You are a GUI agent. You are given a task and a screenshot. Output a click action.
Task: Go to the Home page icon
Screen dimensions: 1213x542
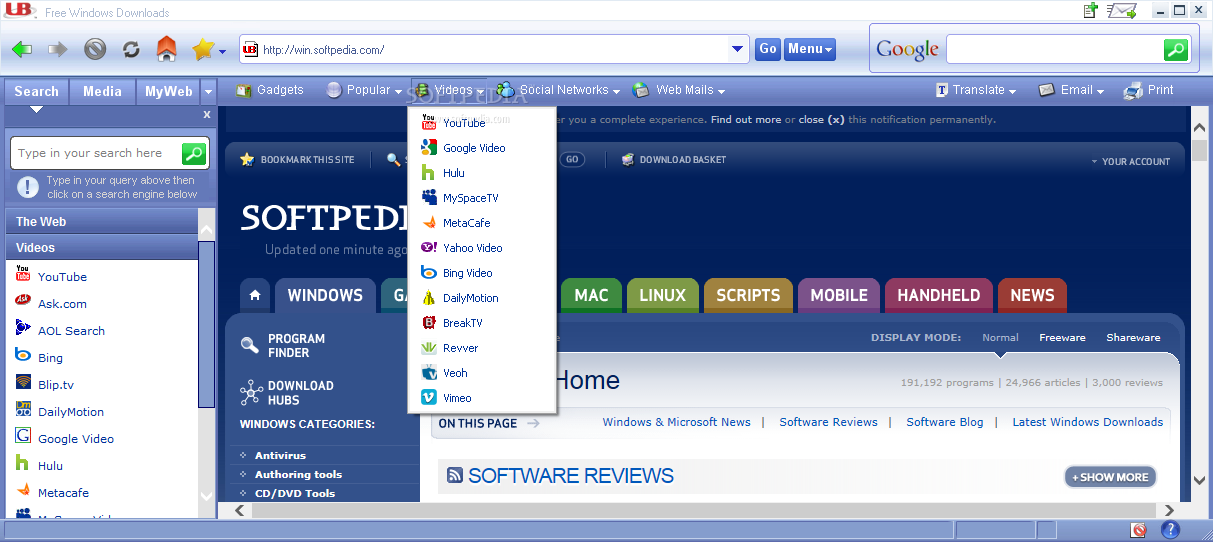167,48
